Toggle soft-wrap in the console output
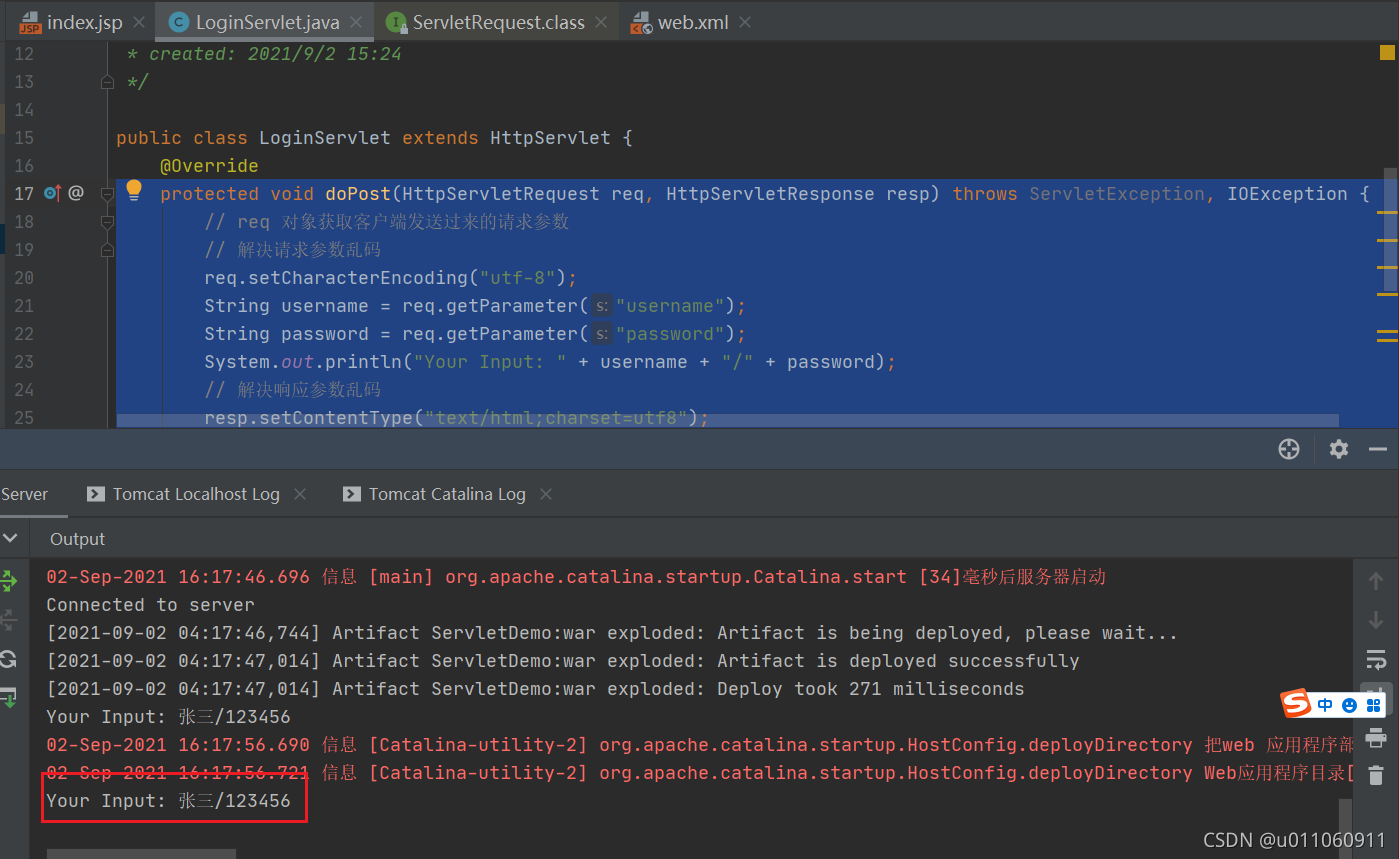The height and width of the screenshot is (859, 1399). point(1376,659)
